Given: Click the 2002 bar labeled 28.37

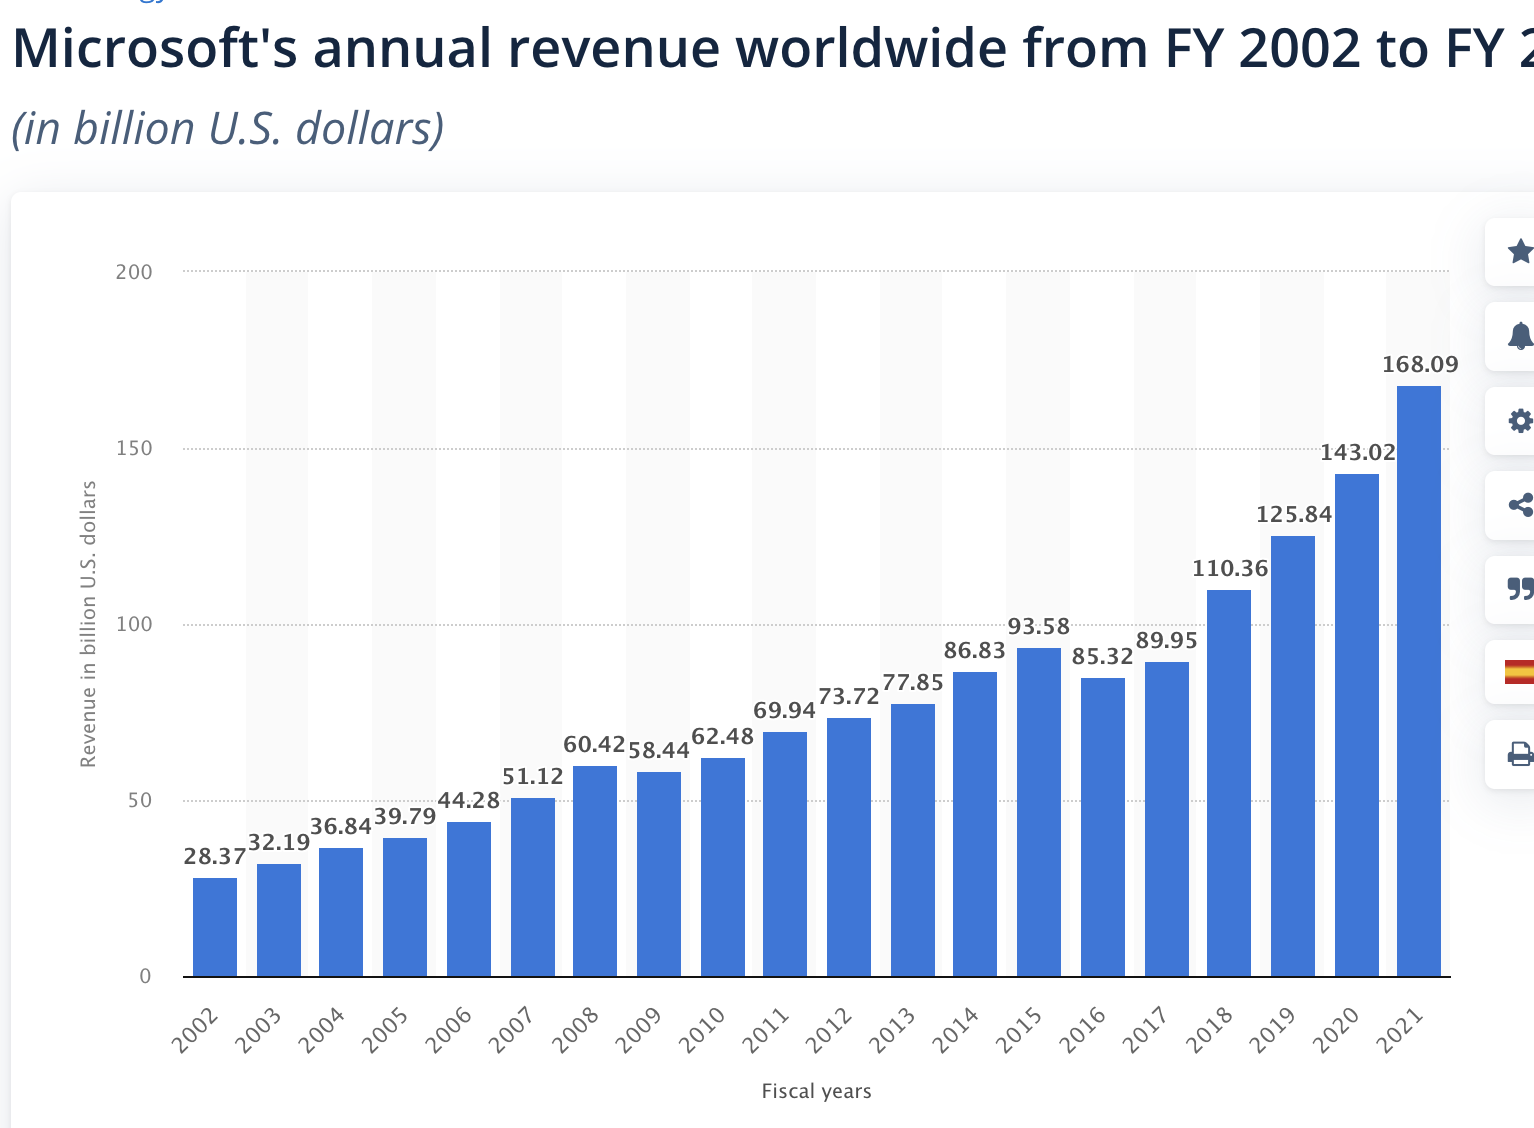Looking at the screenshot, I should 215,927.
